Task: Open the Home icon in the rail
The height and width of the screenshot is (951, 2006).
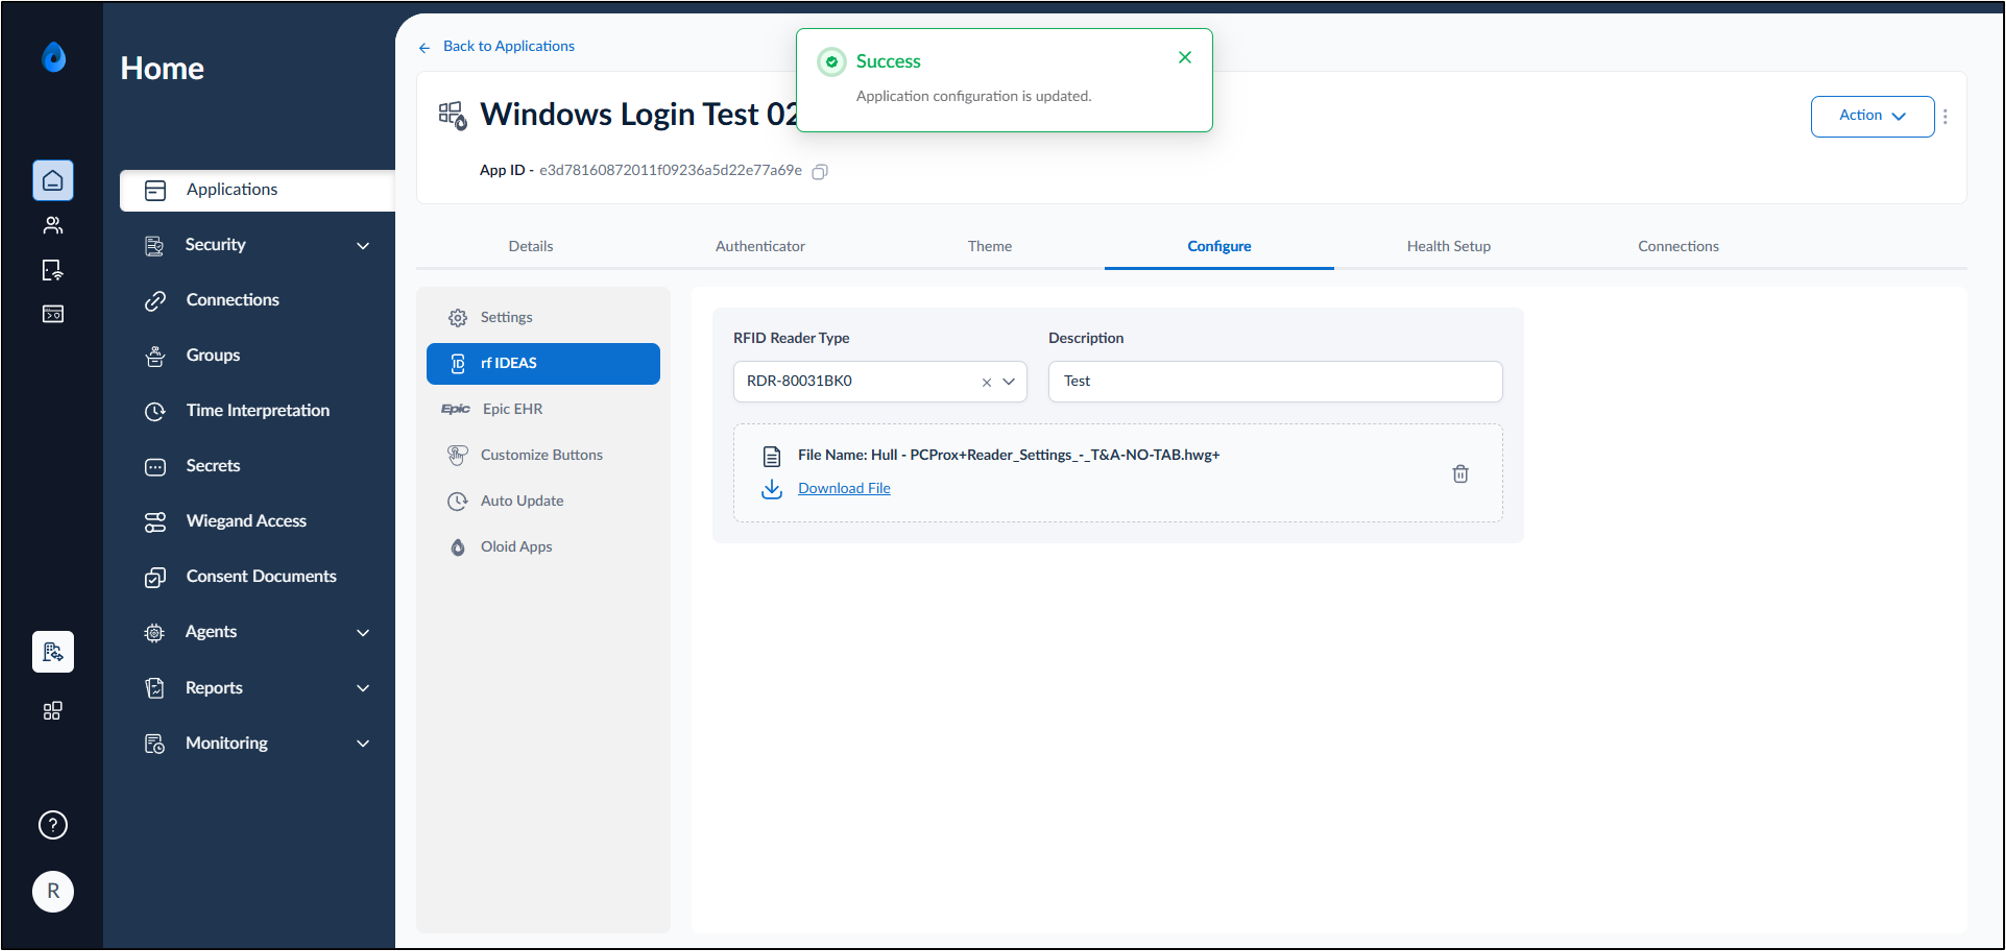Action: [x=53, y=181]
